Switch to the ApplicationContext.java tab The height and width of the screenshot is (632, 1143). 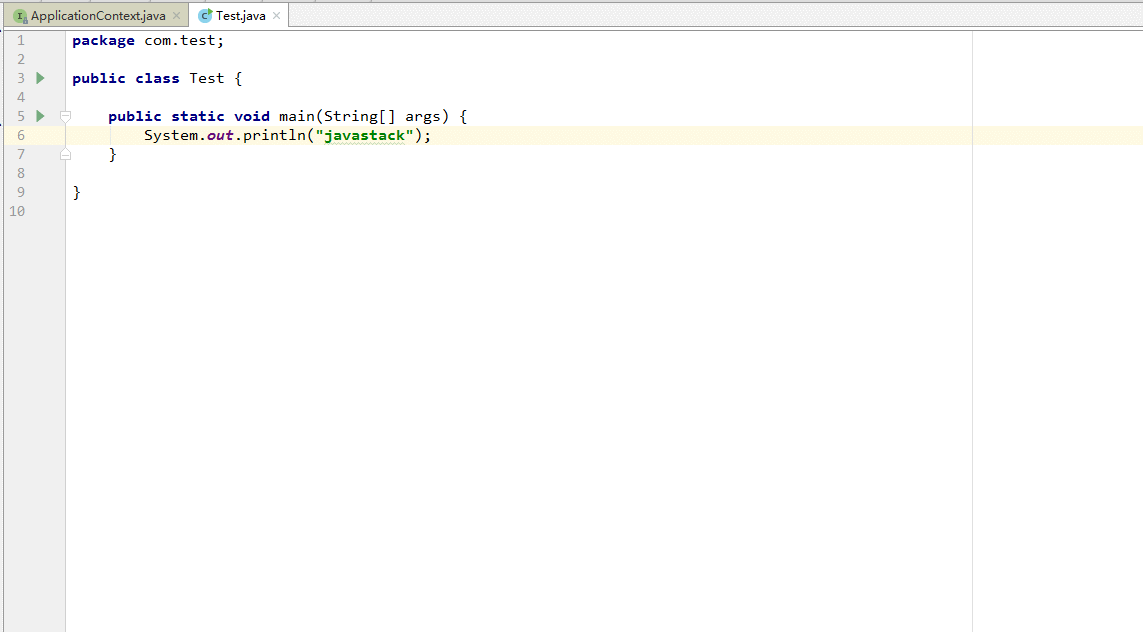(98, 15)
